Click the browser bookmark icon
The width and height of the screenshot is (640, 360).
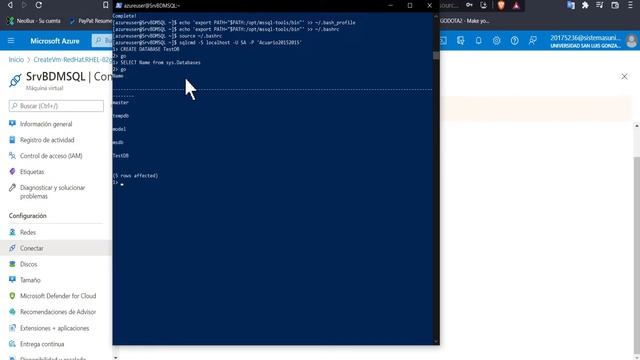coord(106,5)
